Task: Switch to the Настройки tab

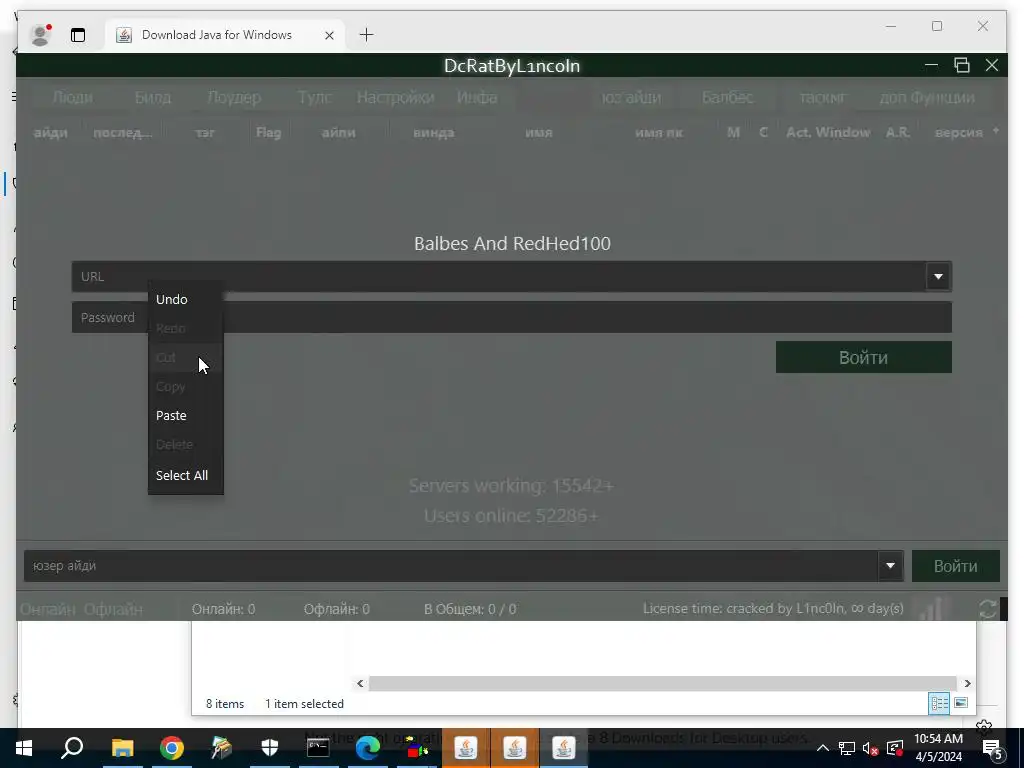Action: 395,97
